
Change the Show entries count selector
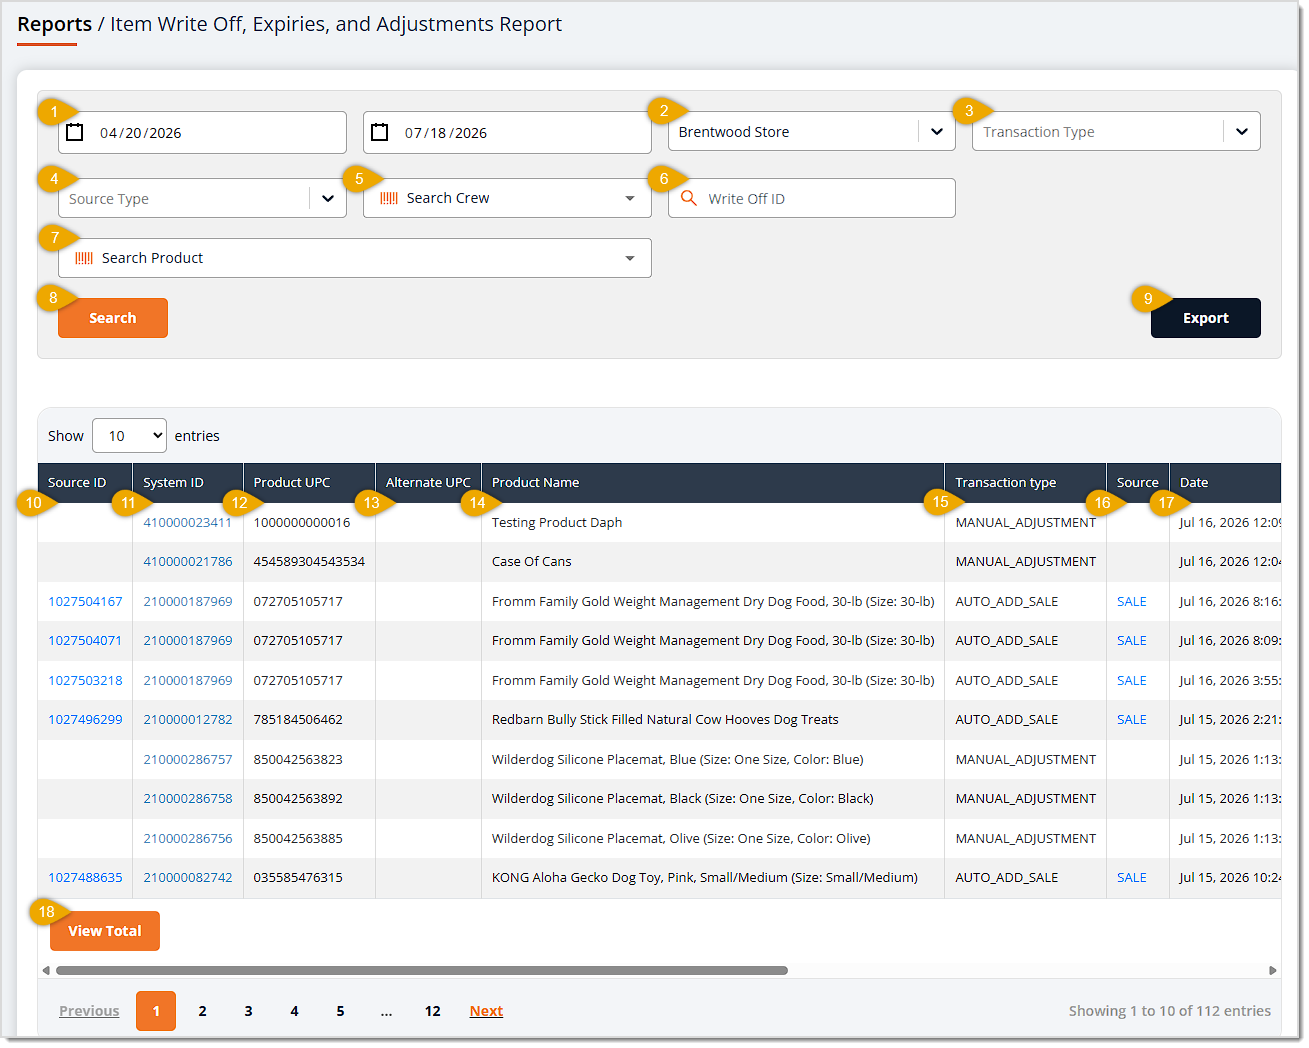click(x=129, y=436)
